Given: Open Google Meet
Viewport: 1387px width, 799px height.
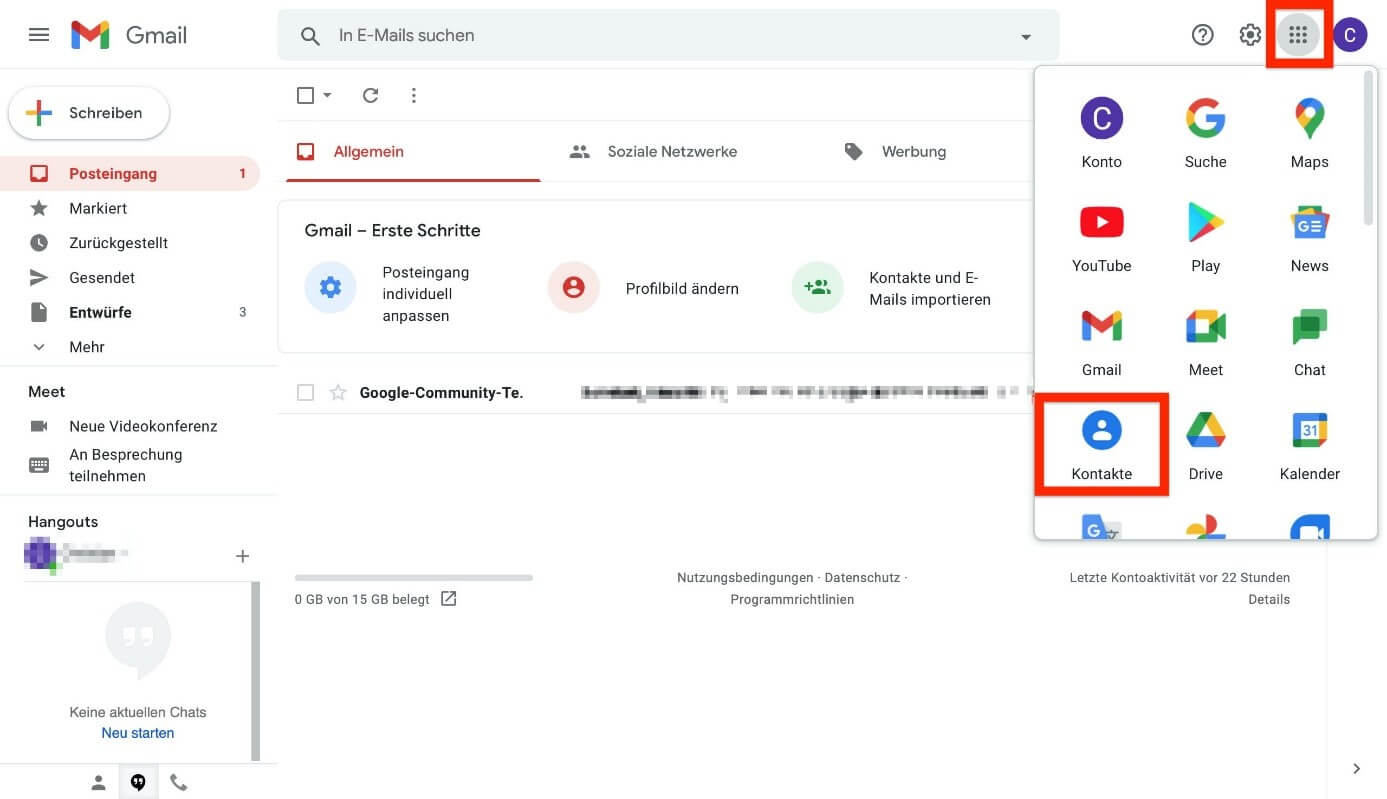Looking at the screenshot, I should coord(1205,340).
